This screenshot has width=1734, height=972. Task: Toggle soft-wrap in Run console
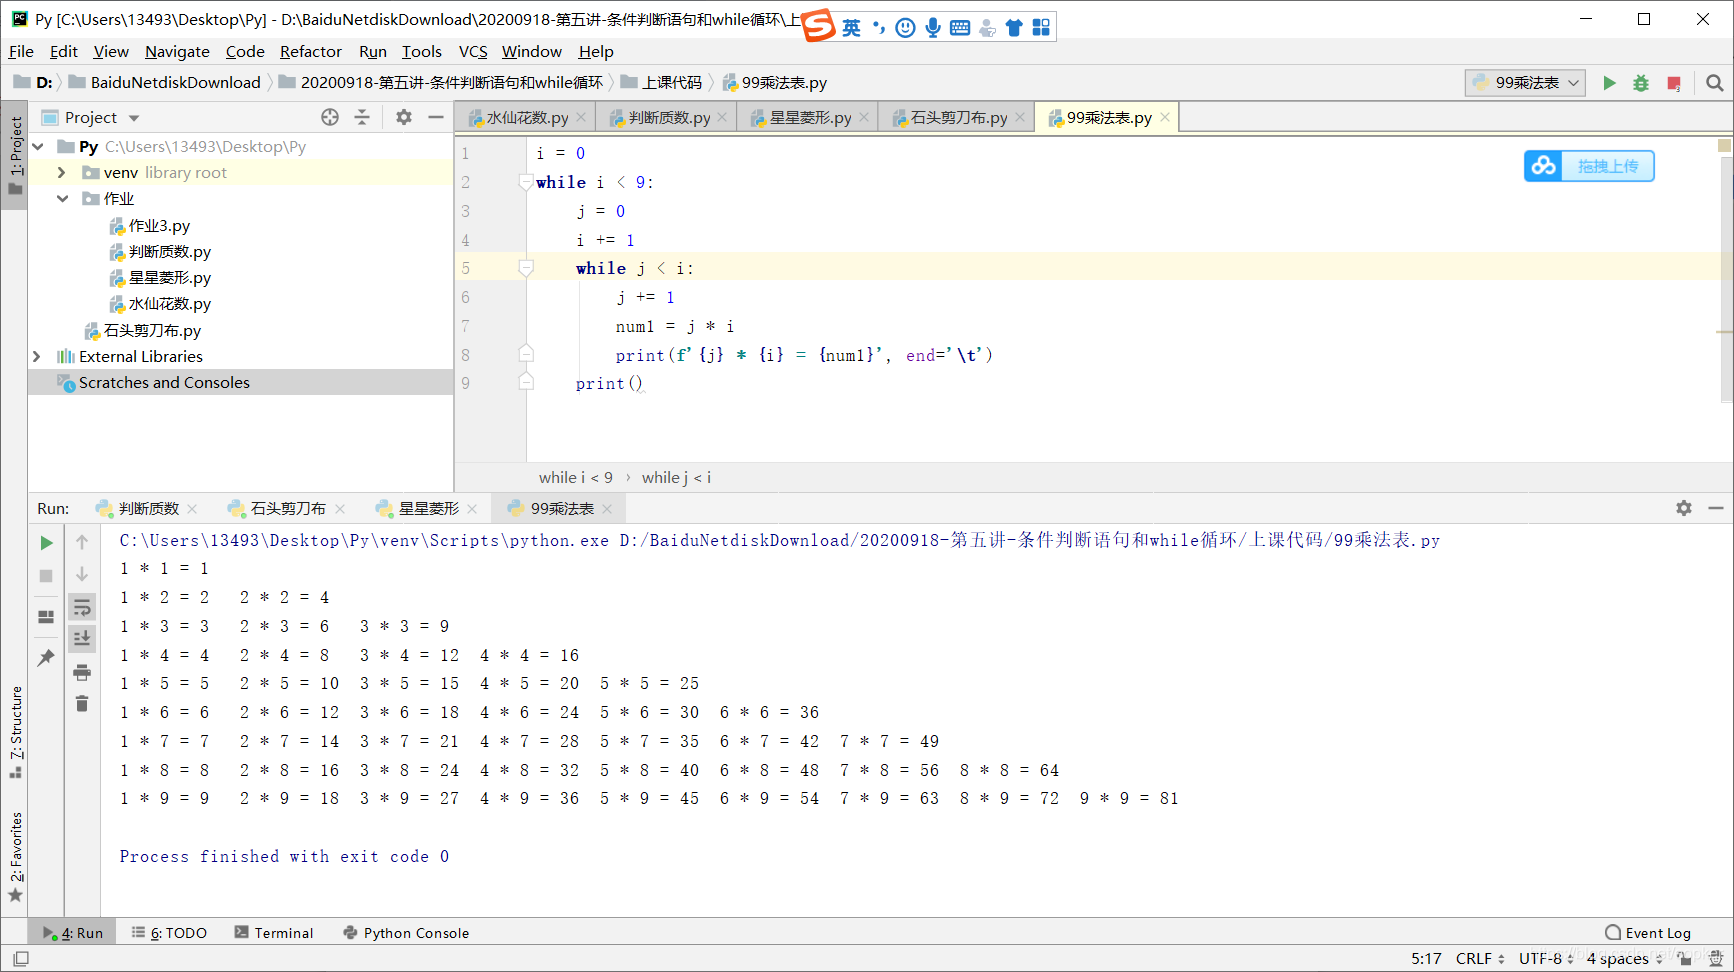82,607
